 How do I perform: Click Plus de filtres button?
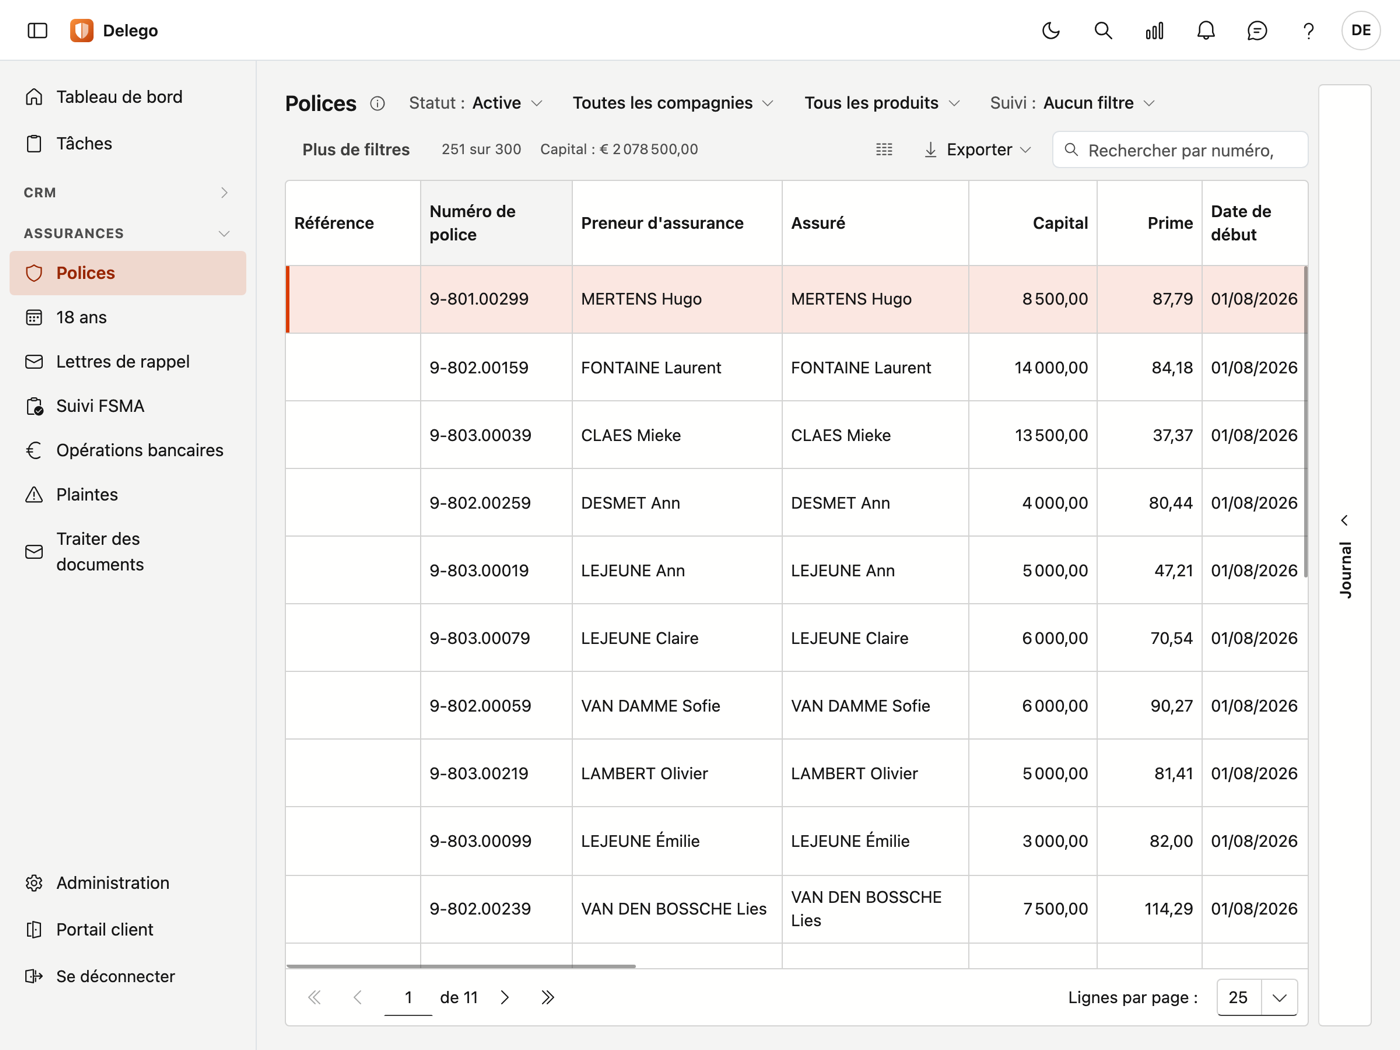(356, 150)
